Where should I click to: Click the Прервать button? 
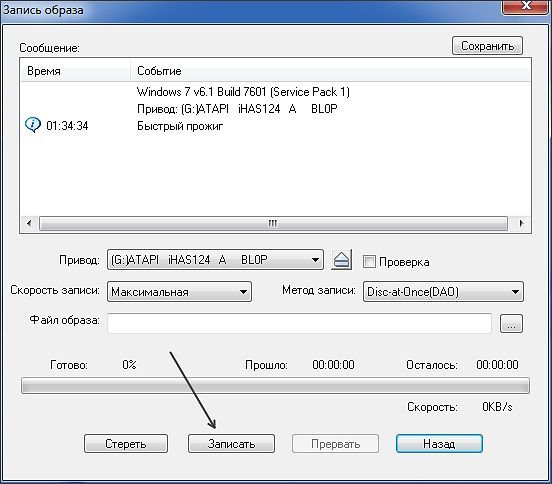[x=335, y=444]
